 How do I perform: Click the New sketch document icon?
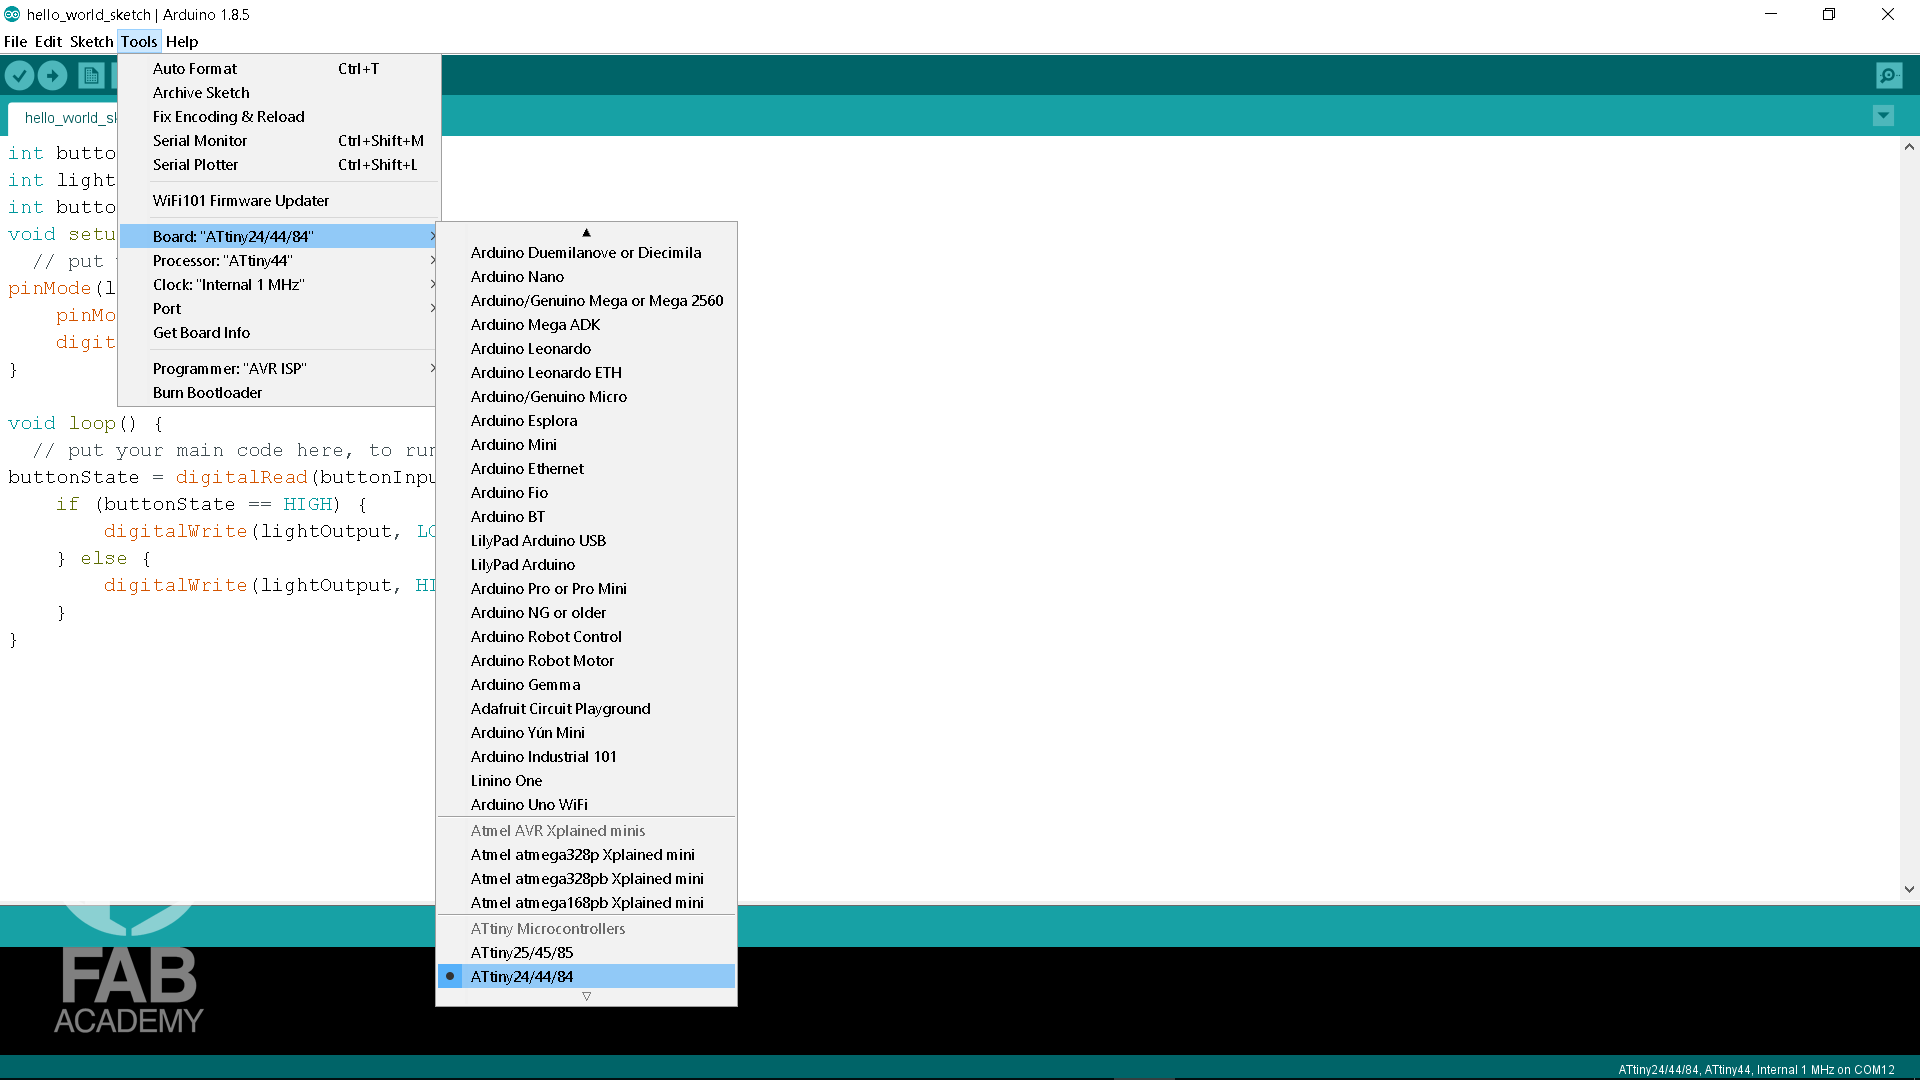(91, 75)
